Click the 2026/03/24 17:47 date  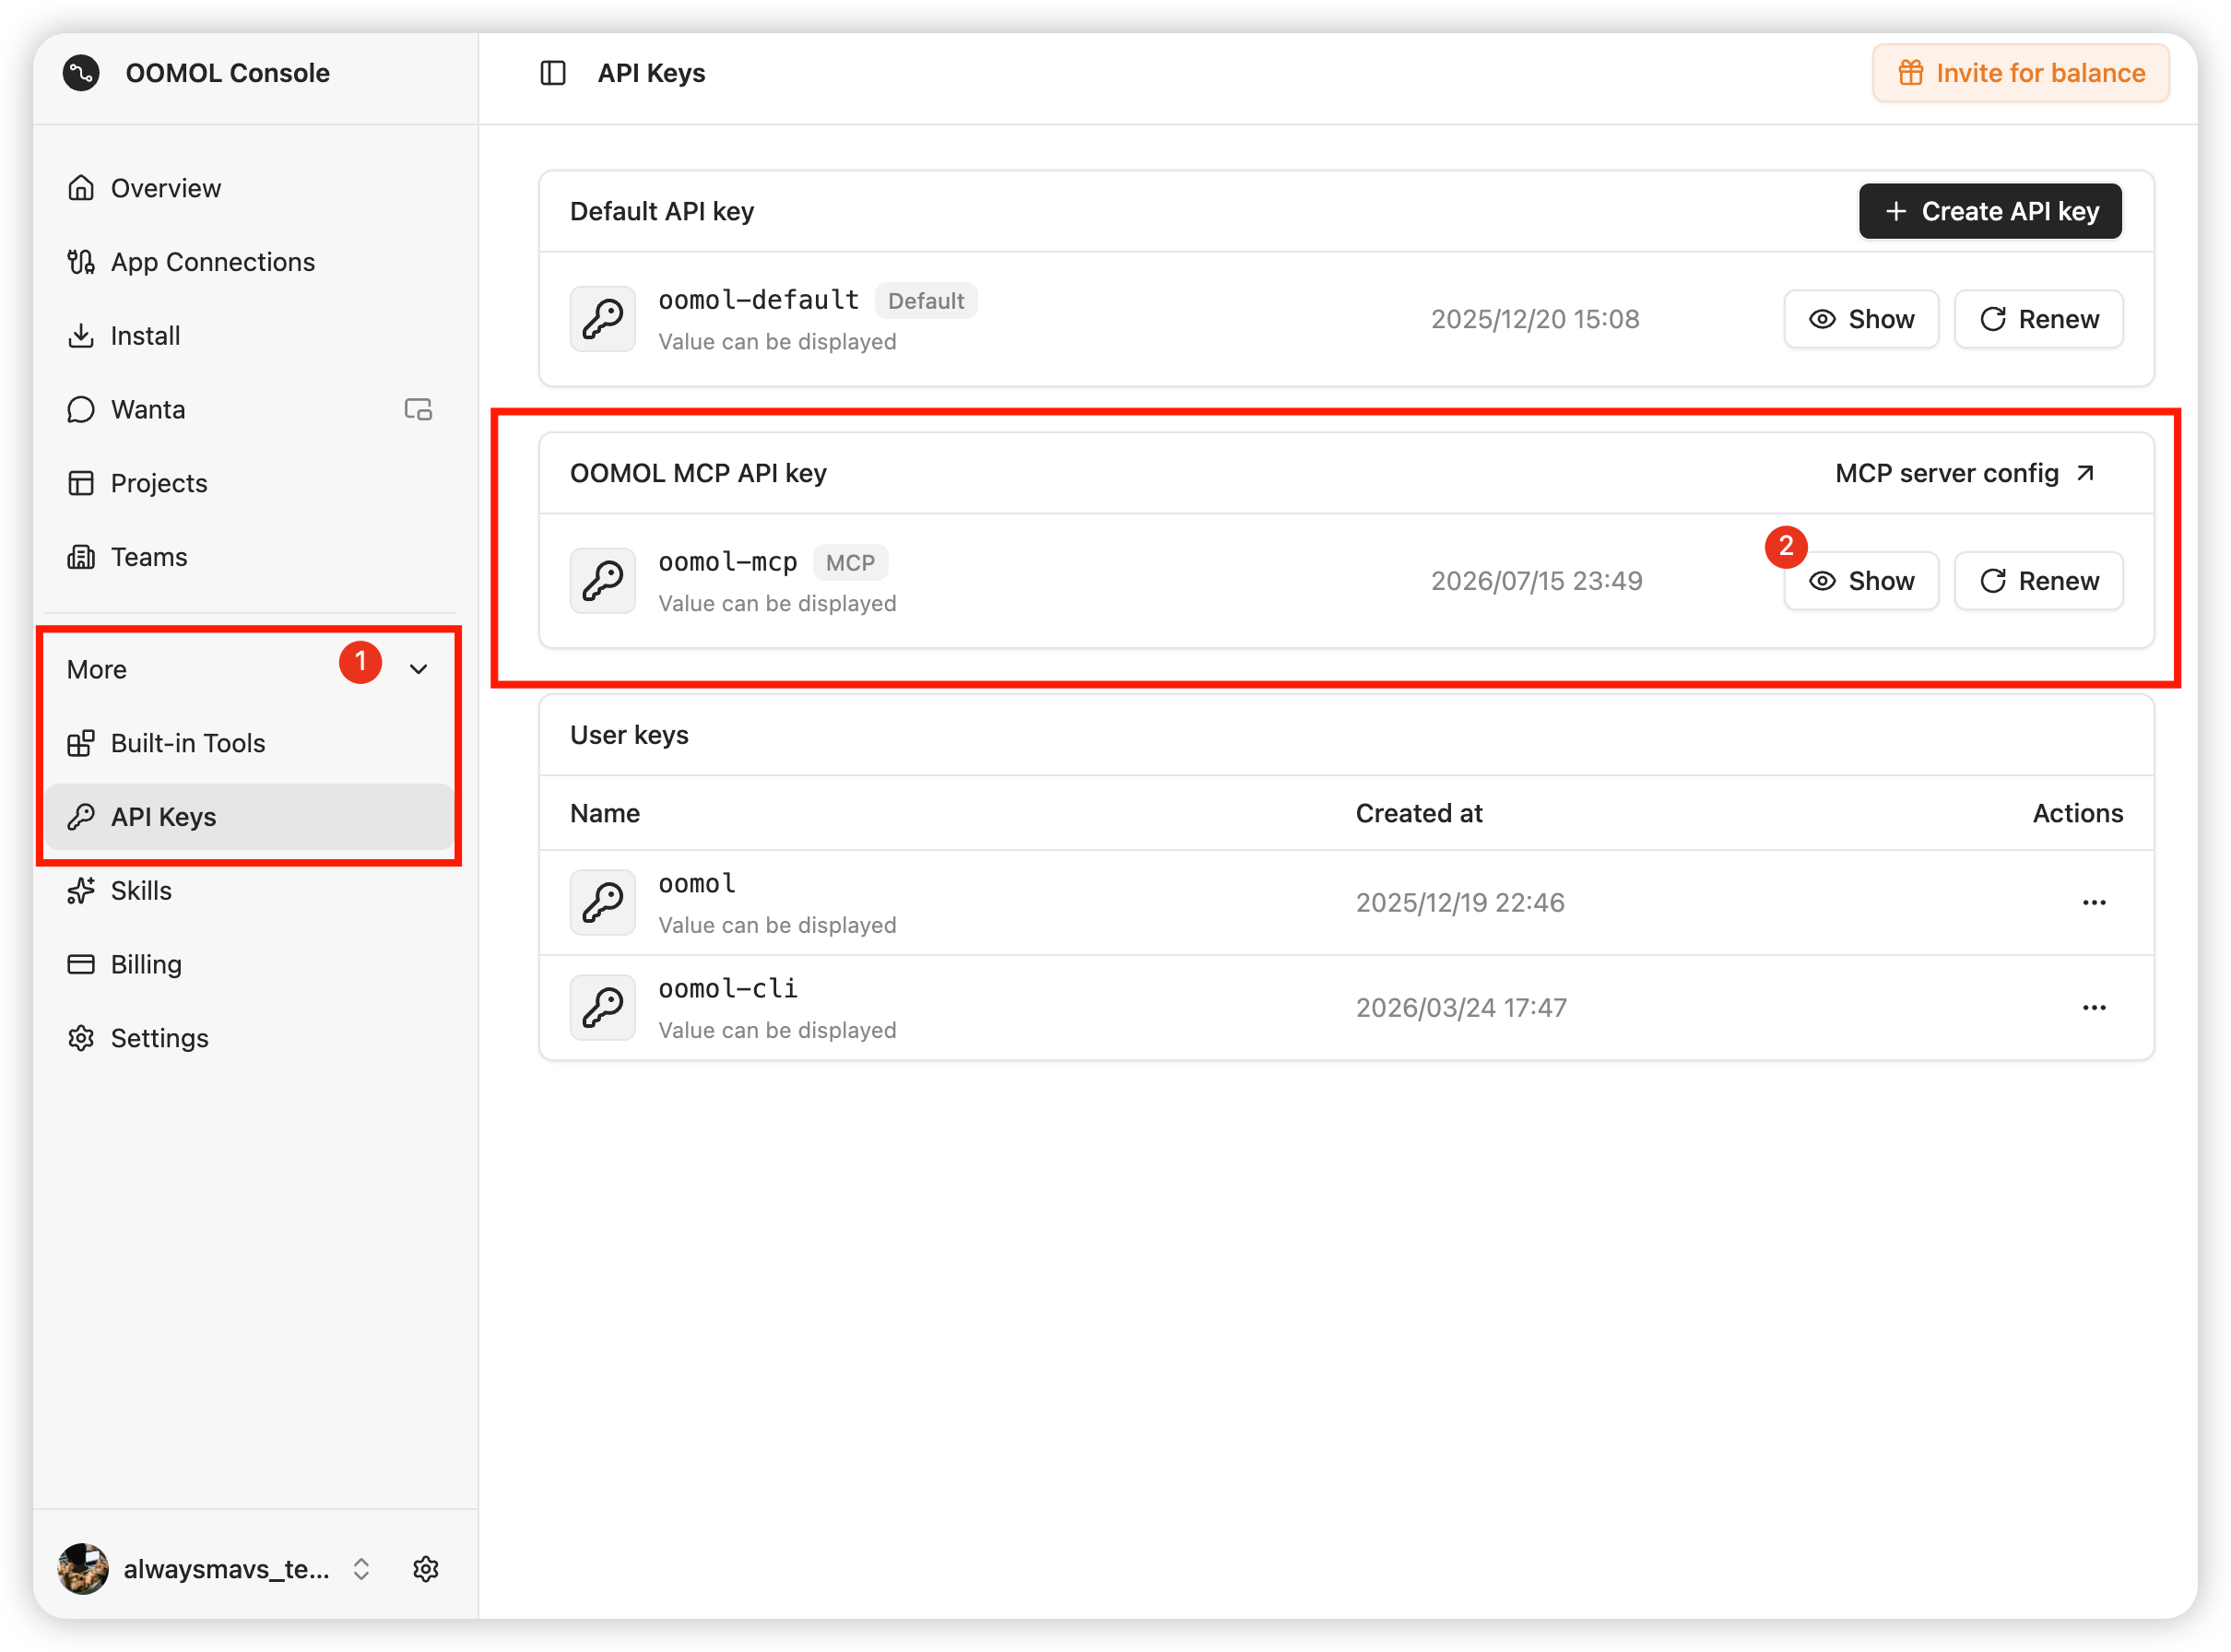point(1462,1009)
